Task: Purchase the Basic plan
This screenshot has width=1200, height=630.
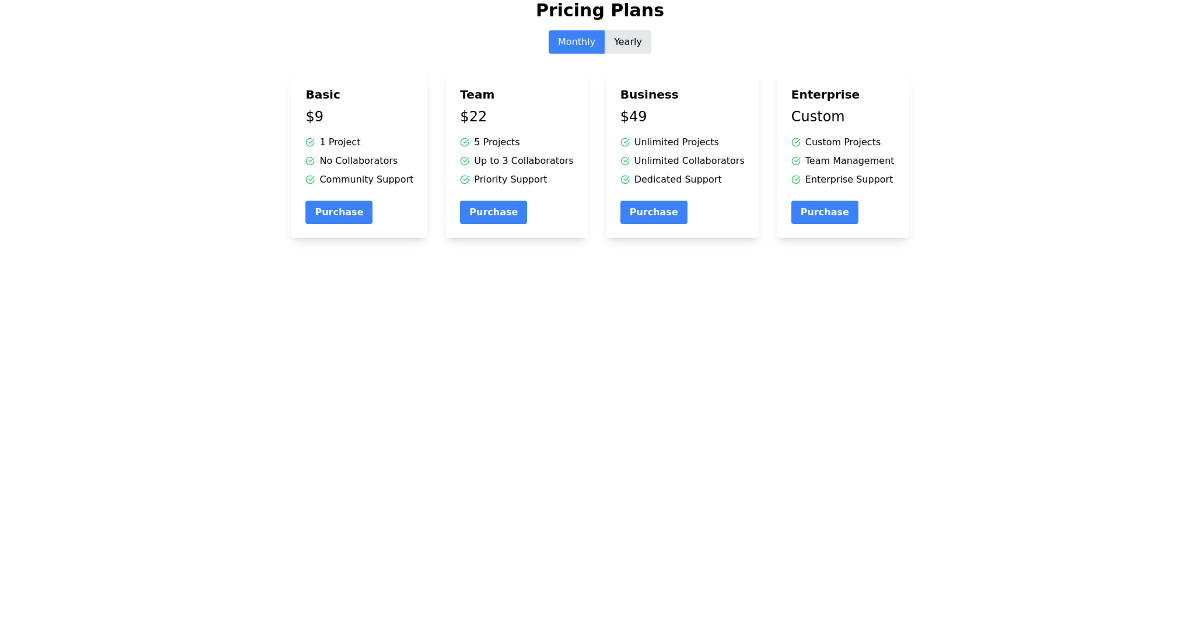Action: click(x=338, y=212)
